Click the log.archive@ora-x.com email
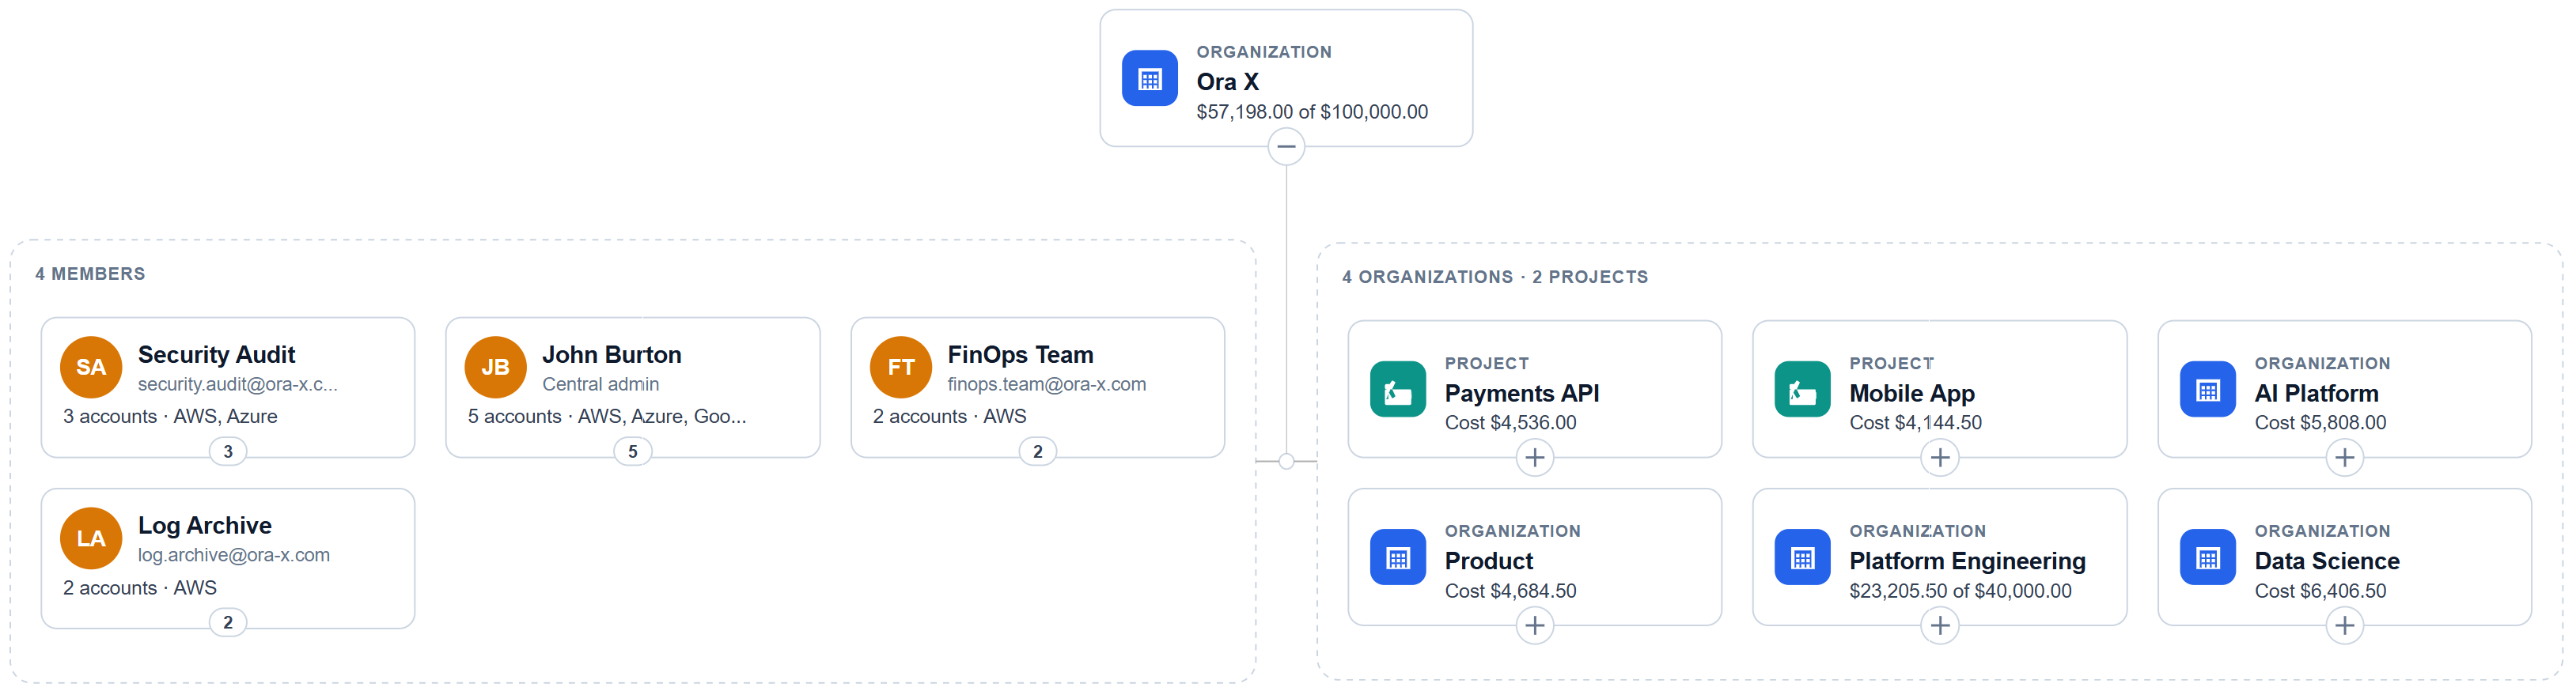The height and width of the screenshot is (691, 2576). [x=233, y=555]
